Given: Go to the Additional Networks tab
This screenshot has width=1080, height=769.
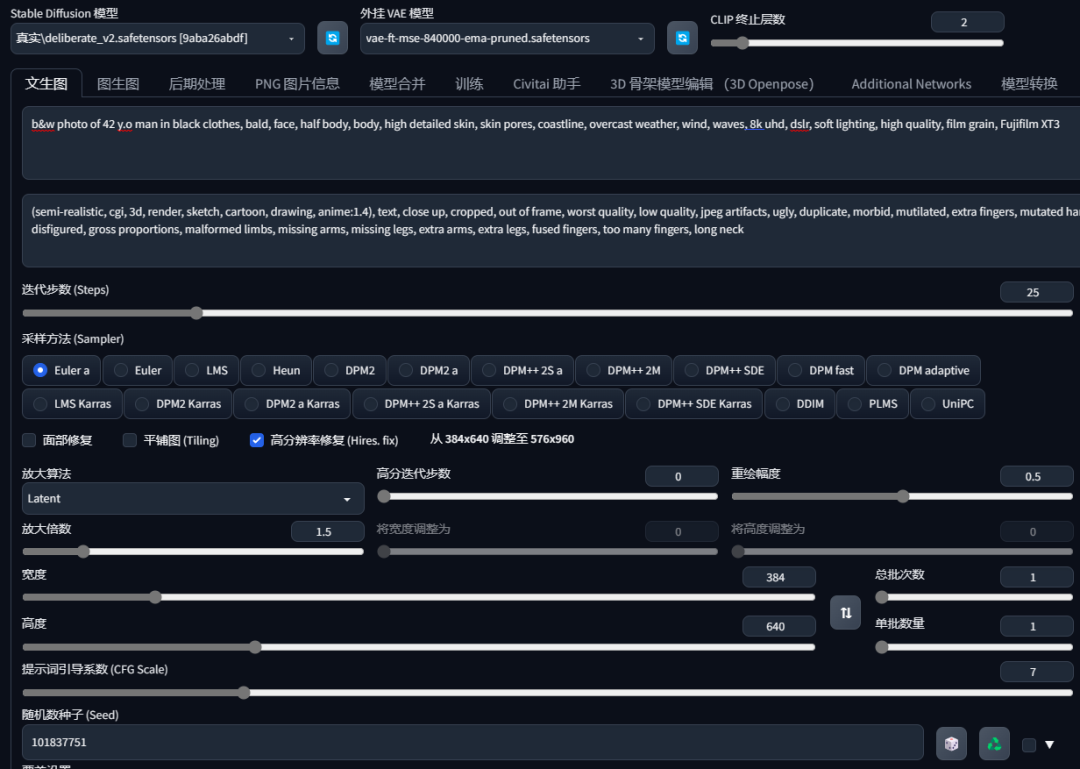Looking at the screenshot, I should [x=911, y=84].
